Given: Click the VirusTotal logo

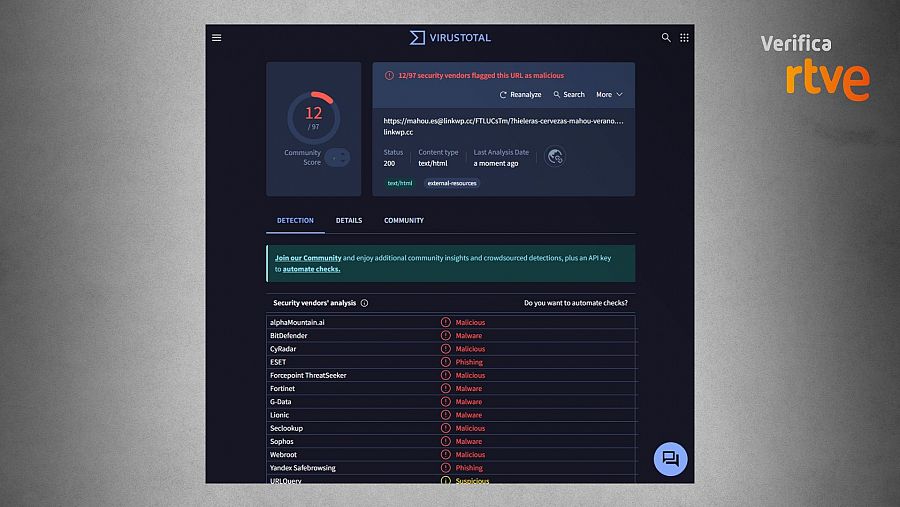Looking at the screenshot, I should click(450, 38).
